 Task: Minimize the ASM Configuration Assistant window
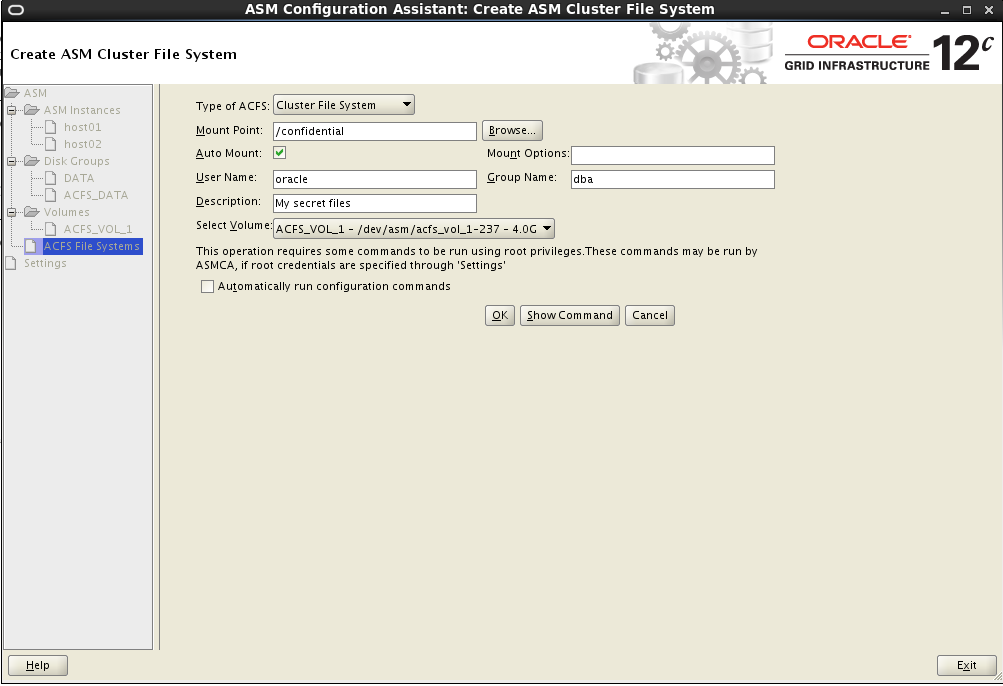pos(945,10)
